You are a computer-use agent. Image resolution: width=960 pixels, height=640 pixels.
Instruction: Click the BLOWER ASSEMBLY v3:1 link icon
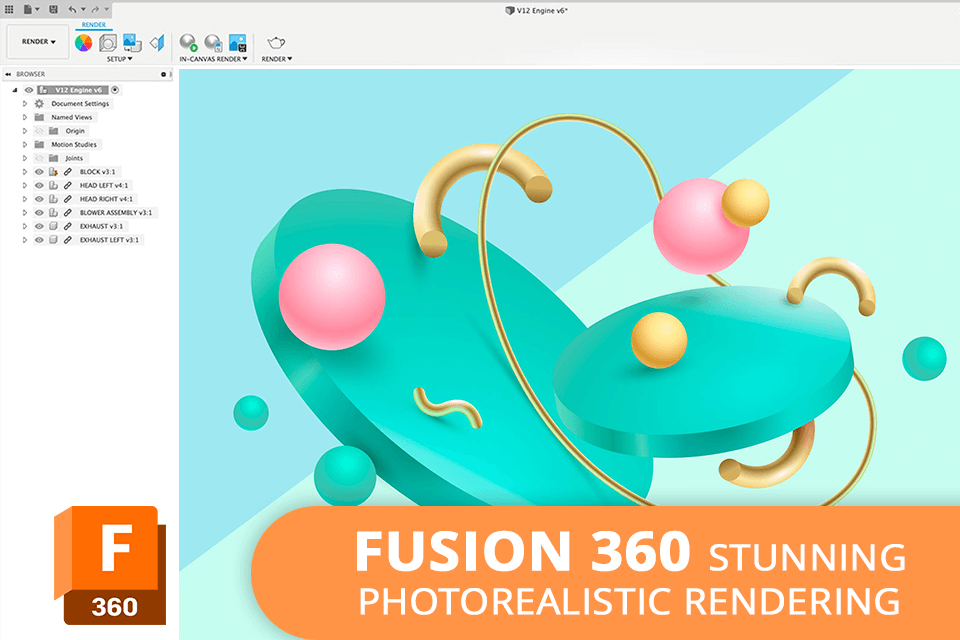coord(68,213)
